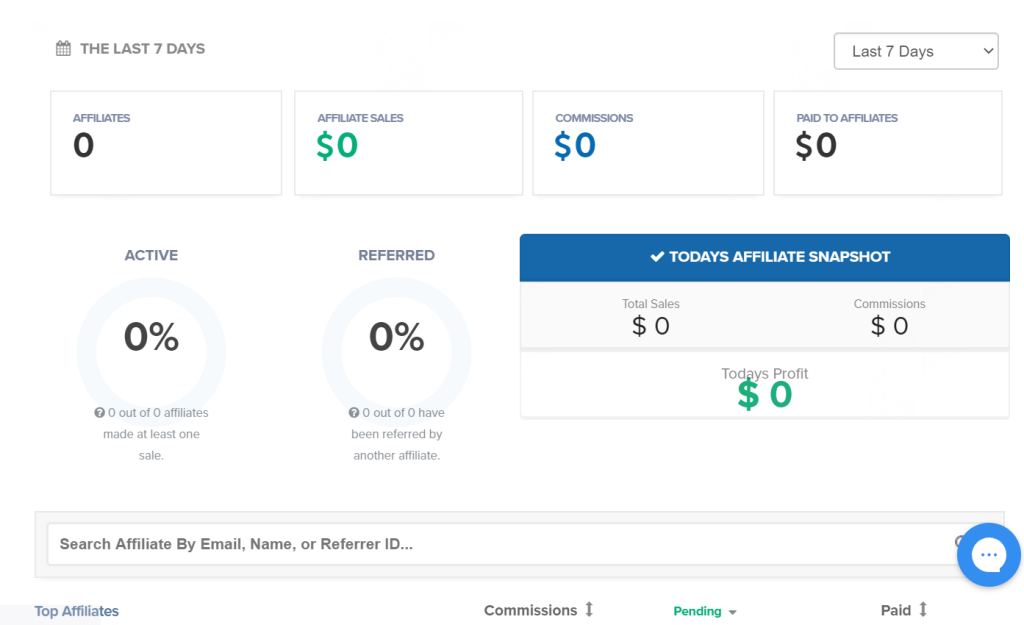The width and height of the screenshot is (1024, 625).
Task: Click the Commissions column header text
Action: 530,610
